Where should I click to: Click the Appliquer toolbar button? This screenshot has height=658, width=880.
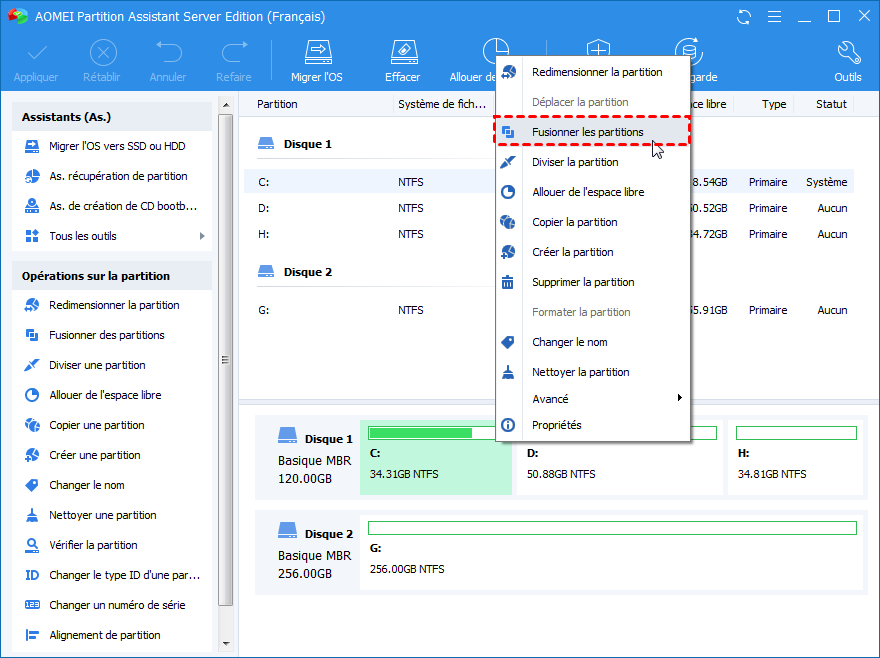tap(36, 62)
